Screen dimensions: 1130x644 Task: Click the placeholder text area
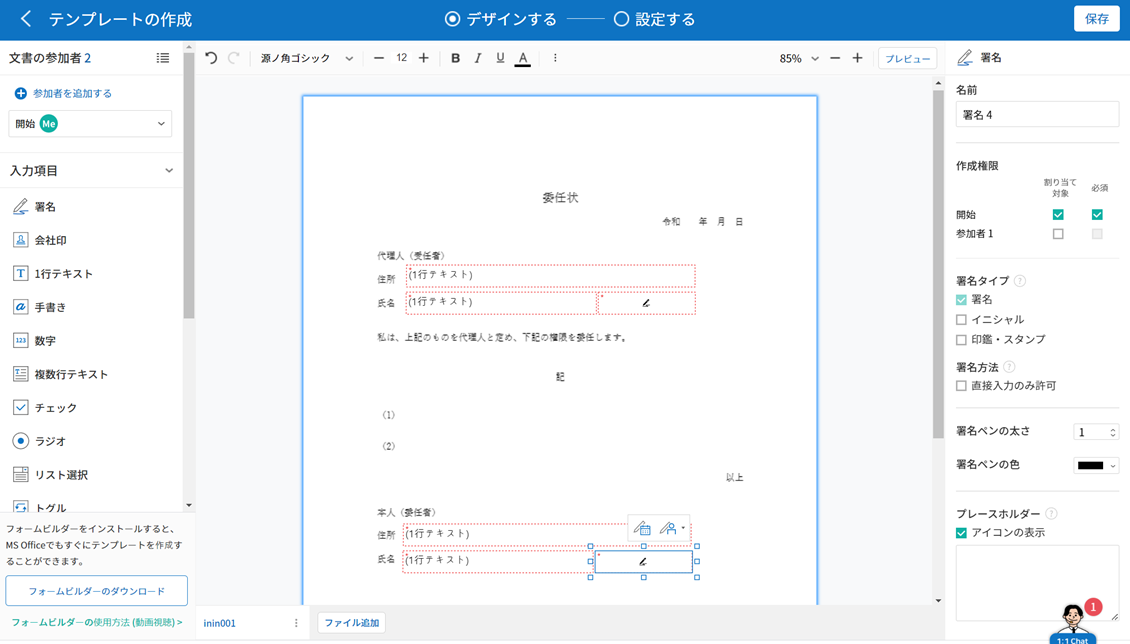coord(1037,583)
